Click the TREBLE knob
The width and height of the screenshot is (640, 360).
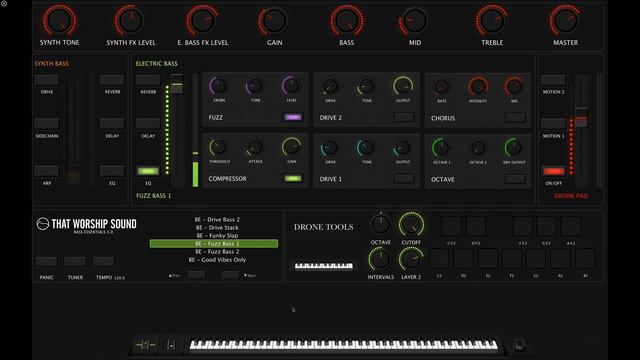click(492, 20)
